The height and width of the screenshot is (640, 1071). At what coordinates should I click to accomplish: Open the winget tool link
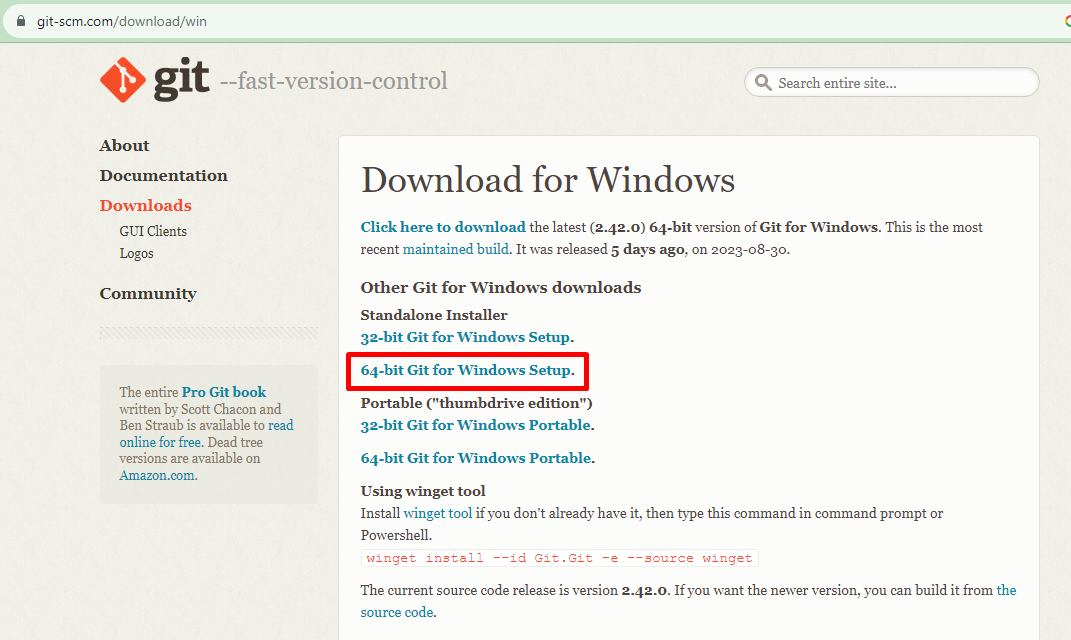pyautogui.click(x=436, y=512)
